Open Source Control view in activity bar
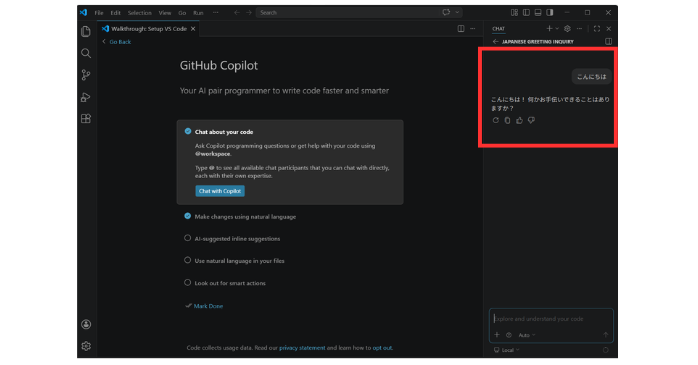The width and height of the screenshot is (698, 365). click(x=86, y=75)
